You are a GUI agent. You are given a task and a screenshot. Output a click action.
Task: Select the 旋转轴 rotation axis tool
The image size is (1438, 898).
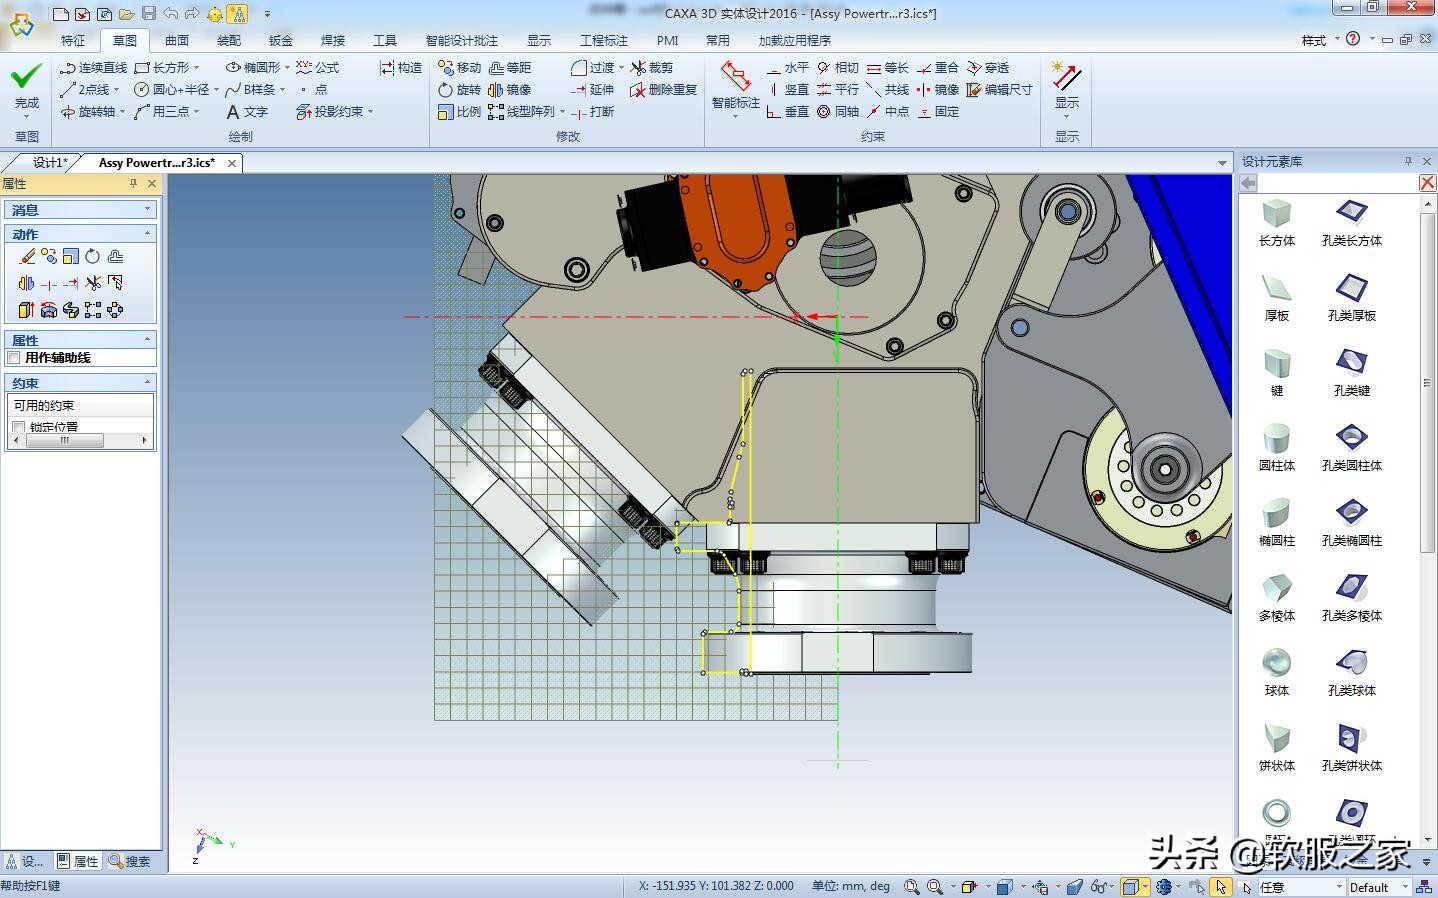point(88,111)
